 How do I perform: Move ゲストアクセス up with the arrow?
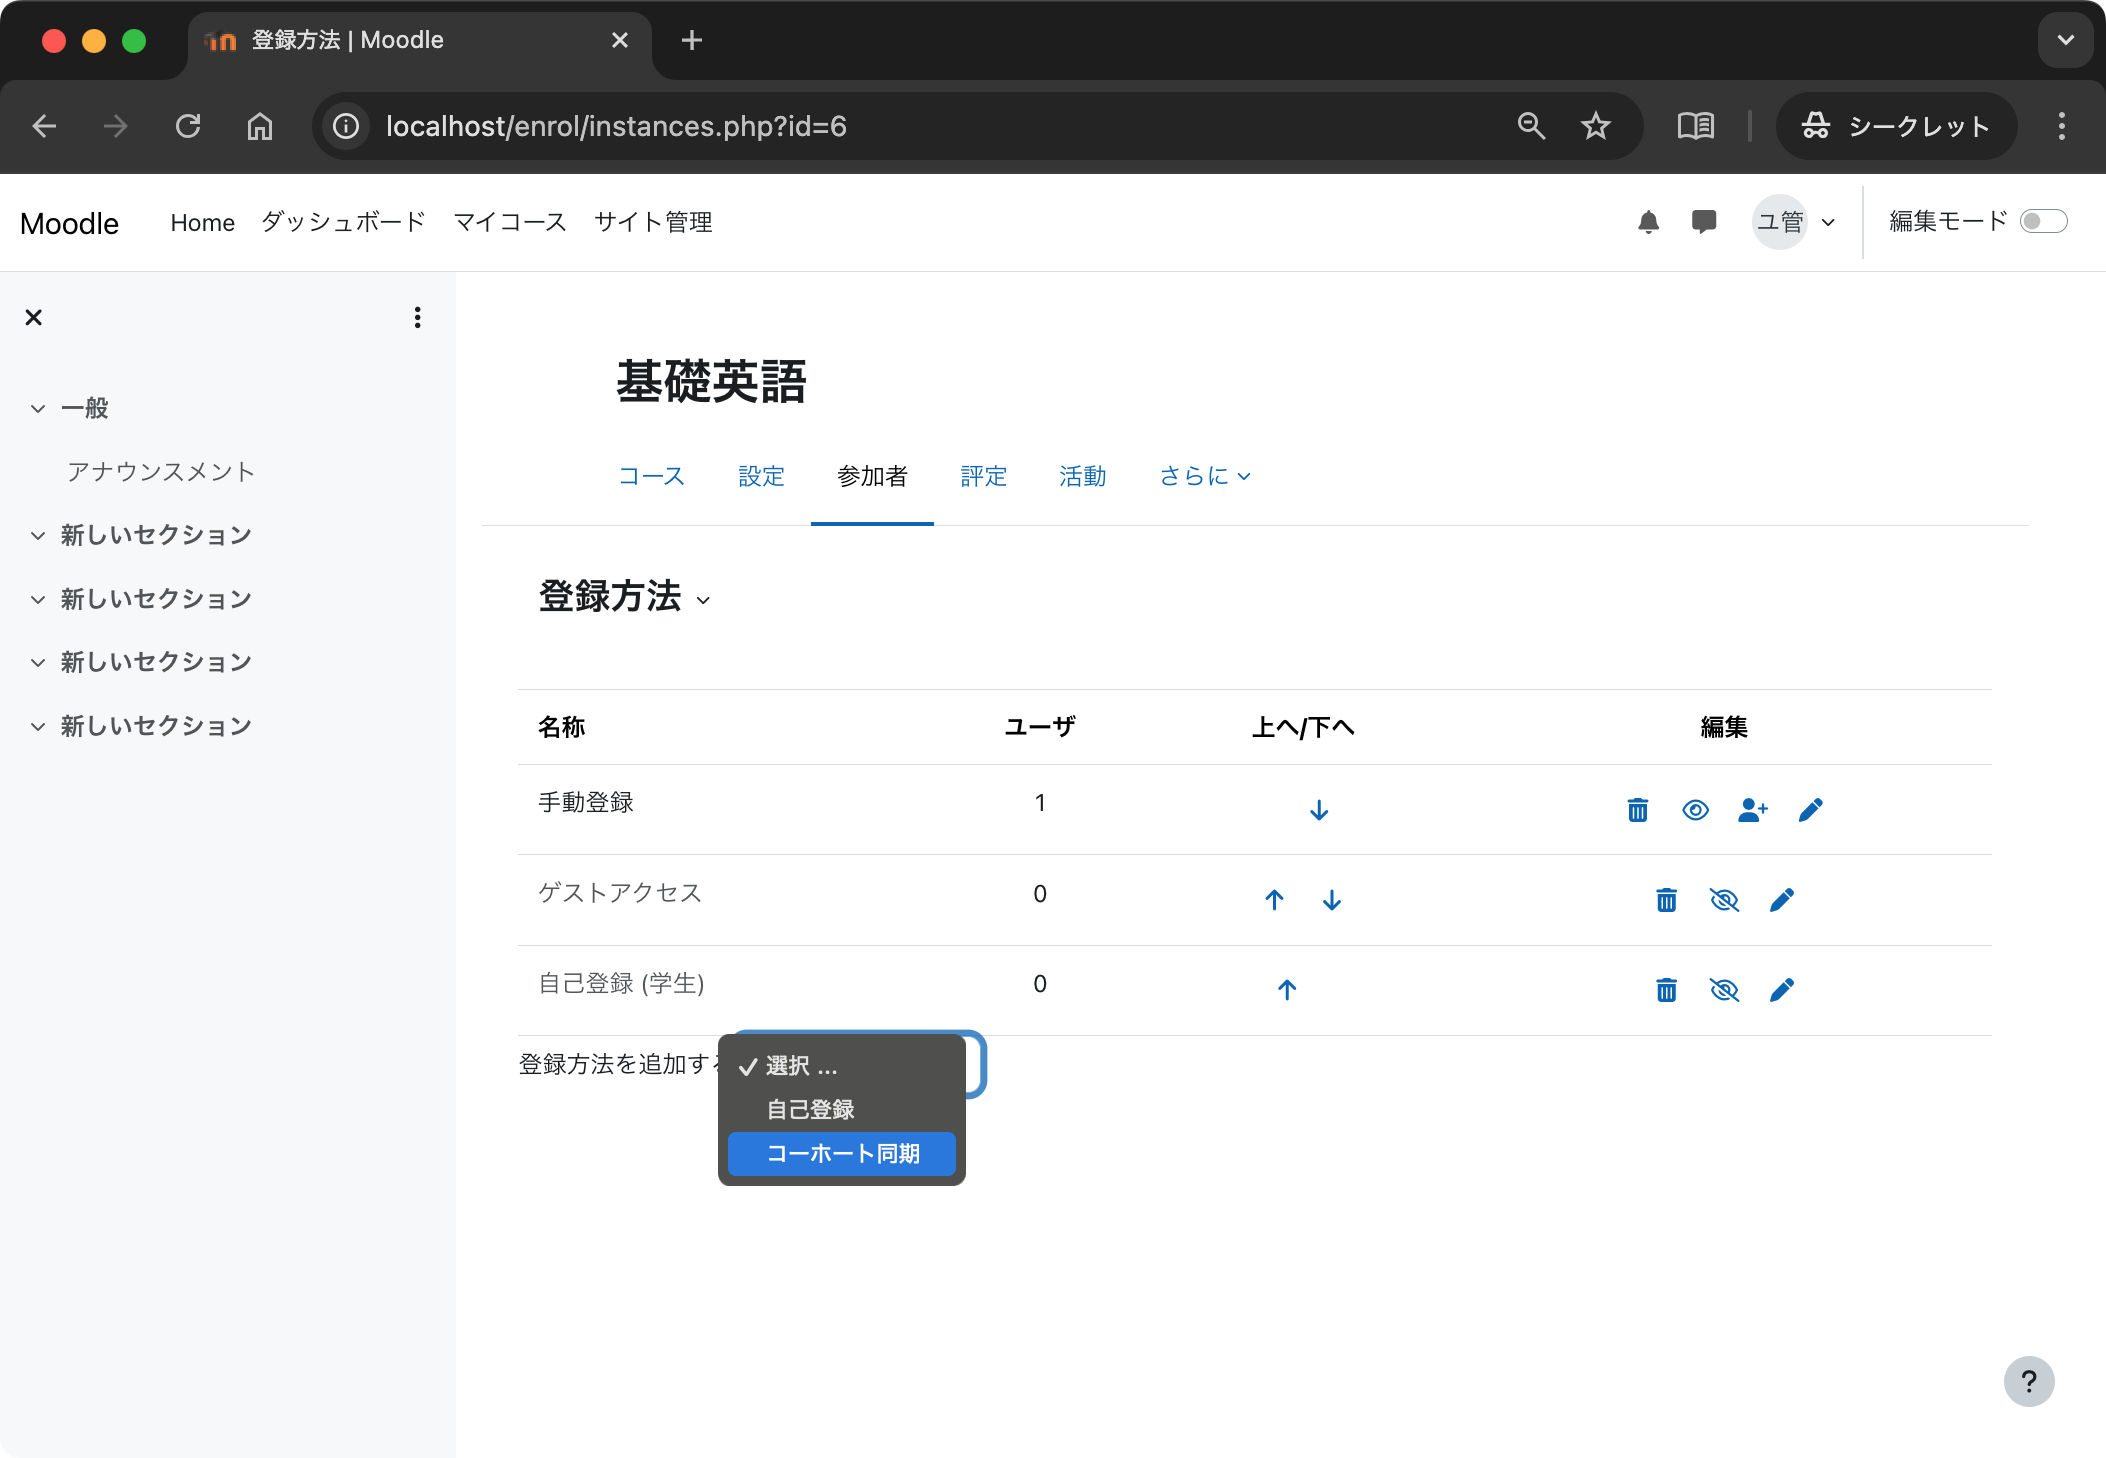click(1274, 900)
